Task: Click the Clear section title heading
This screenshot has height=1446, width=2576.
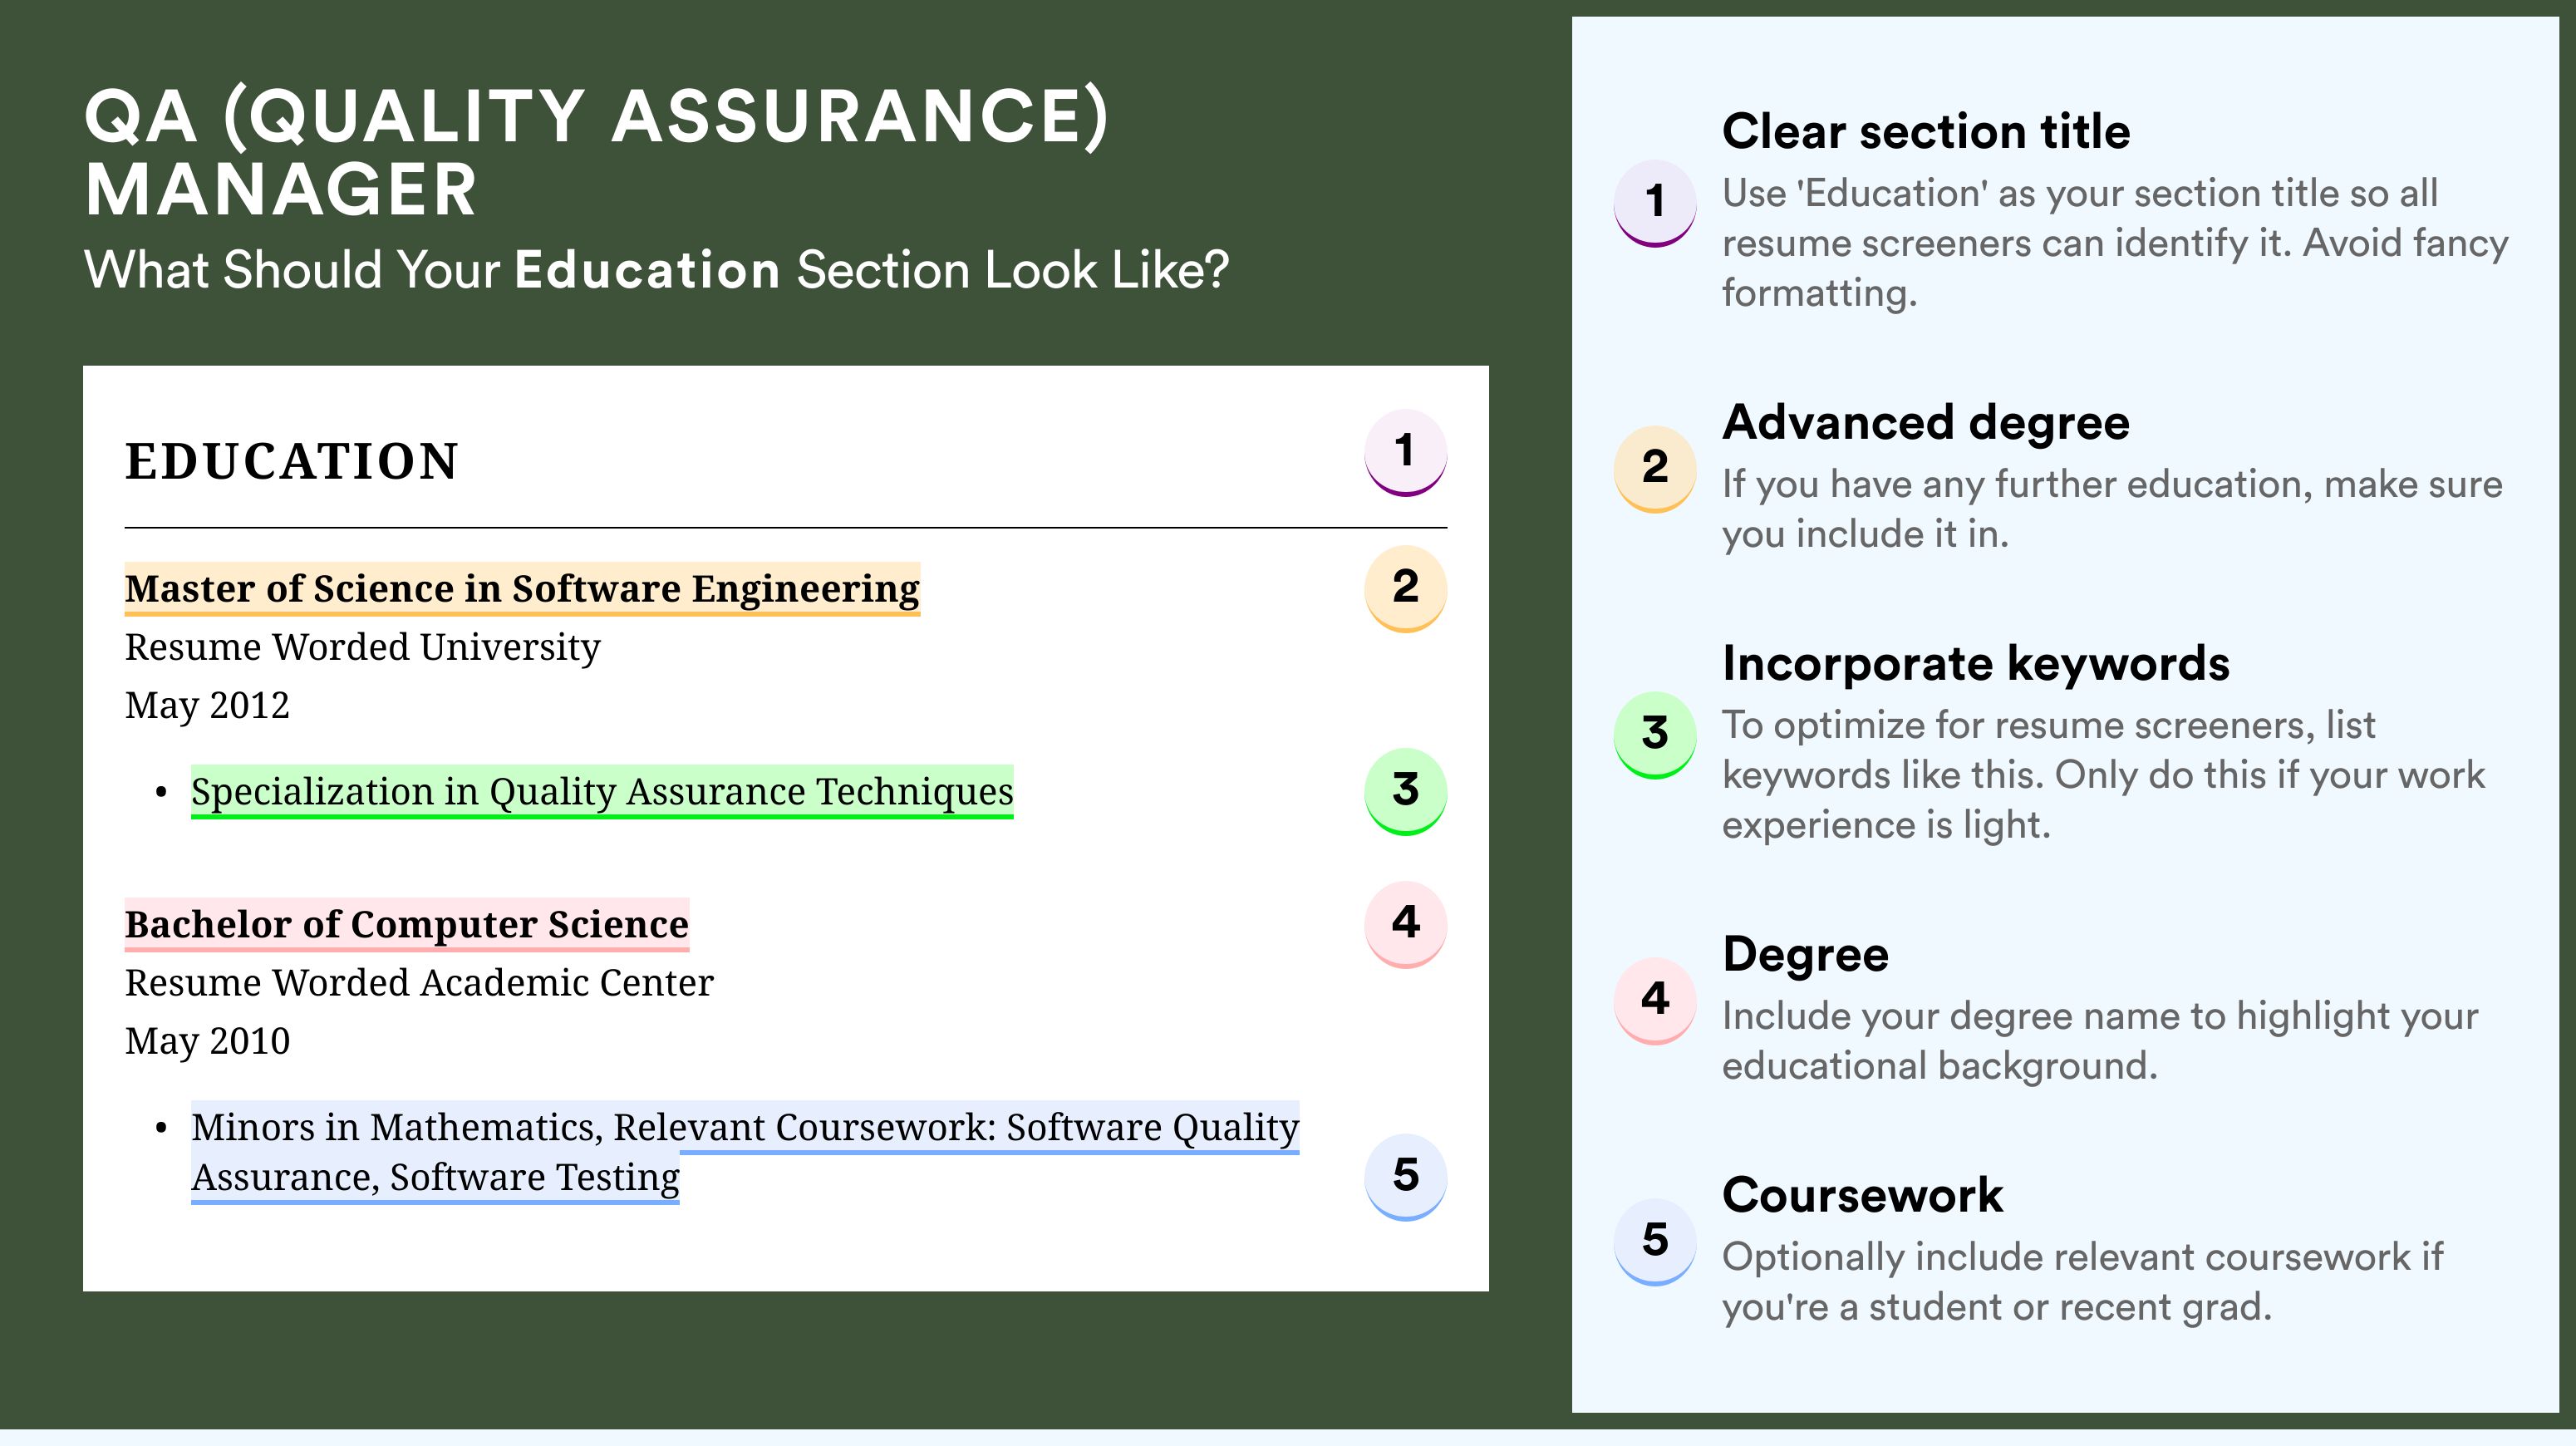Action: [x=1925, y=132]
